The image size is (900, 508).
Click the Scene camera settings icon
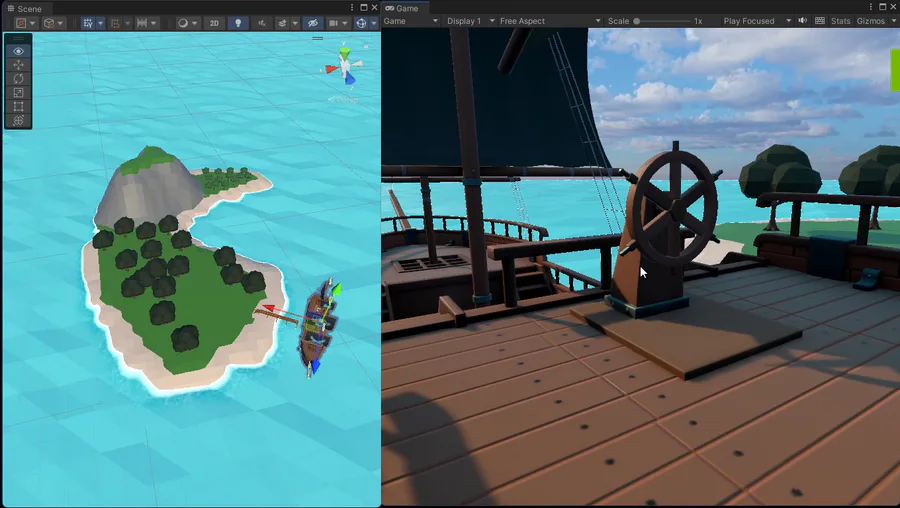pos(333,23)
